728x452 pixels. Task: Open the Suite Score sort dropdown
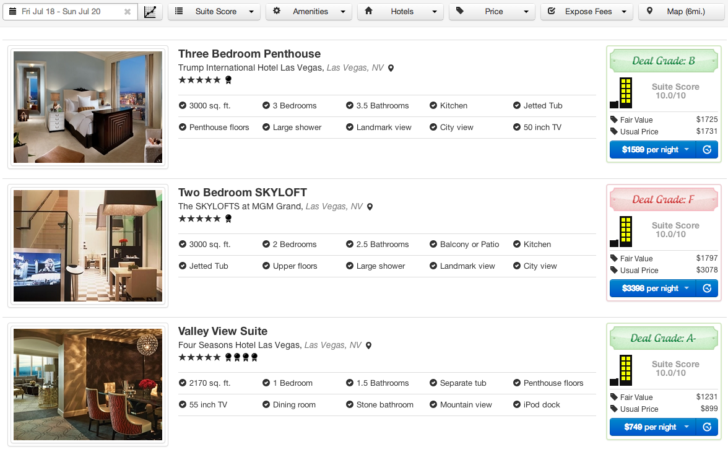pyautogui.click(x=216, y=12)
